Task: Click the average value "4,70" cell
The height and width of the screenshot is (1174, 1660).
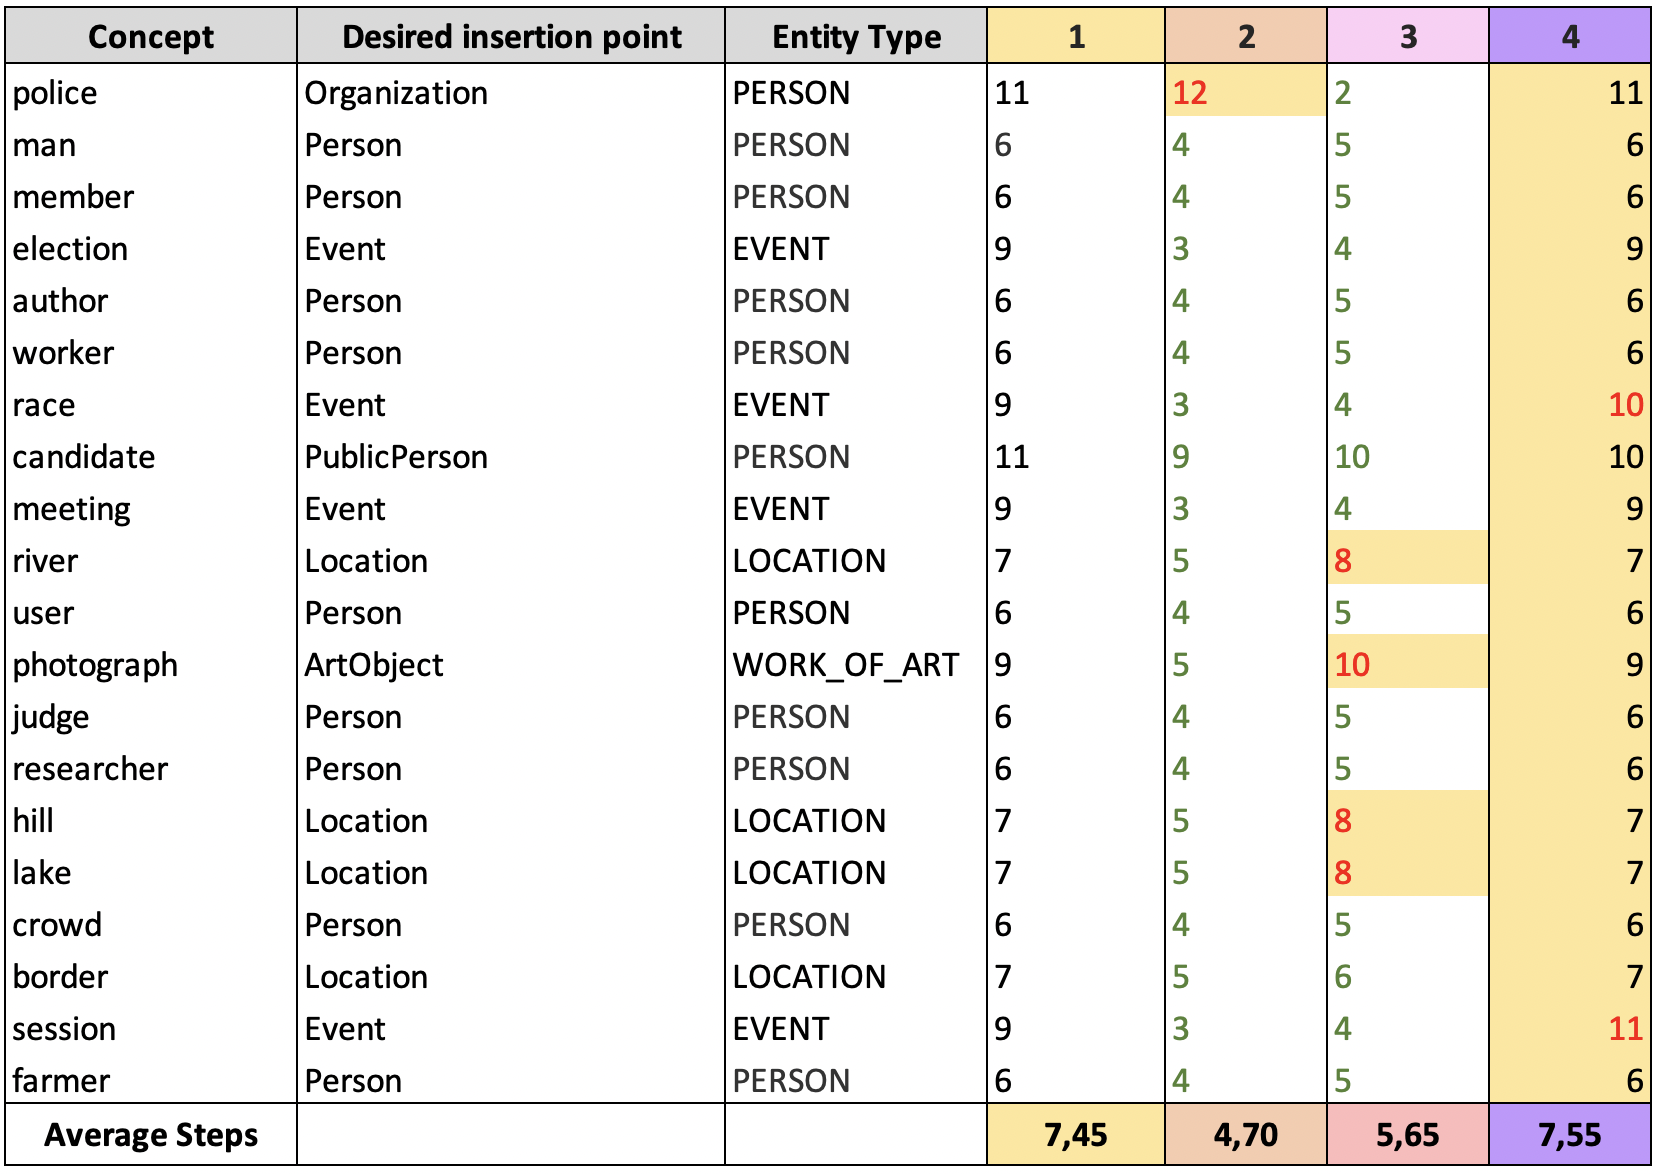Action: click(x=1246, y=1135)
